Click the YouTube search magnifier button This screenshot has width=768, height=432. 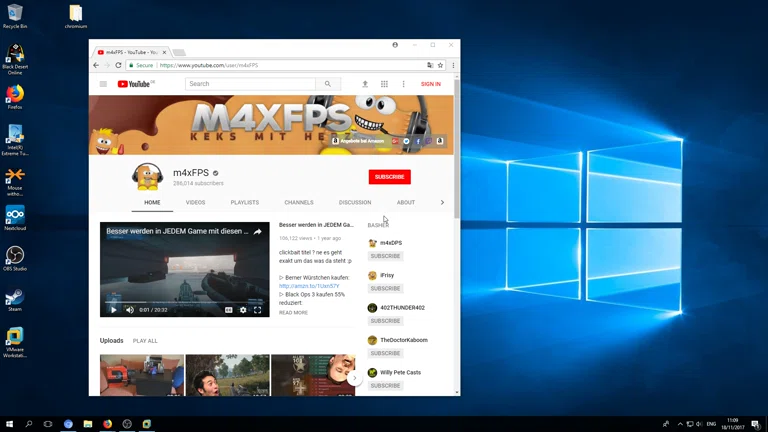(x=327, y=84)
